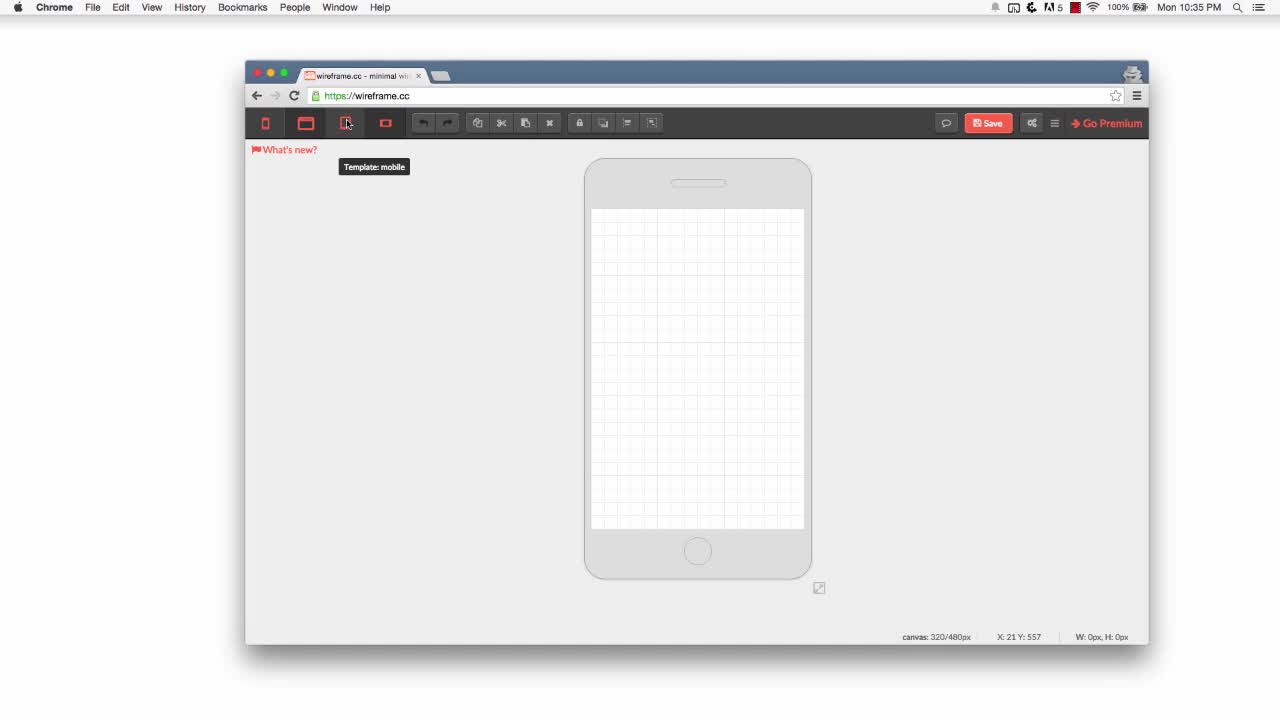1280x720 pixels.
Task: Open the comment speech bubble
Action: 946,123
